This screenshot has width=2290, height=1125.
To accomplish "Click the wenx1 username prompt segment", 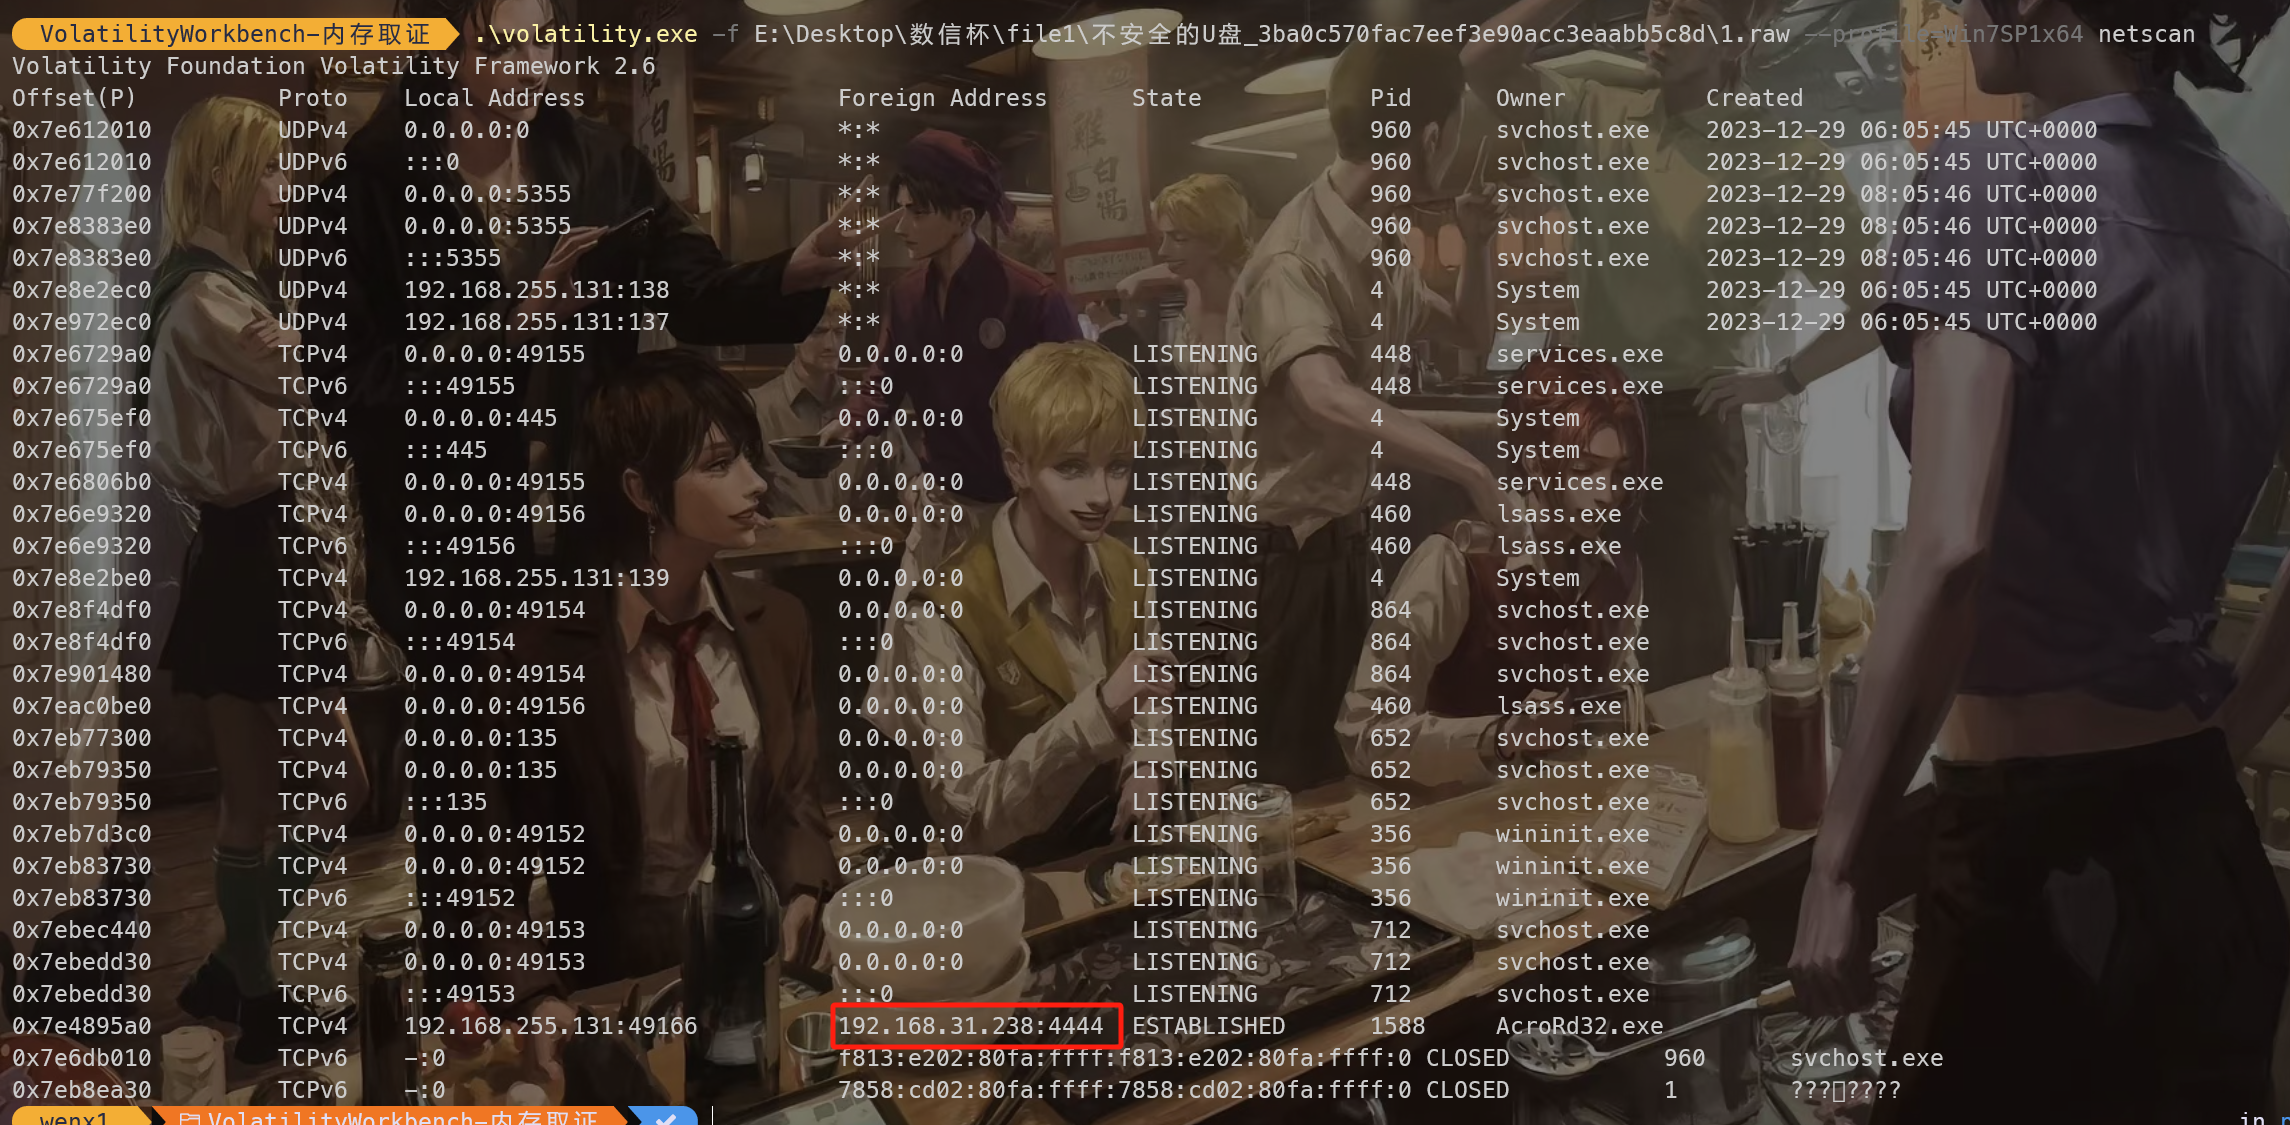I will pos(74,1118).
